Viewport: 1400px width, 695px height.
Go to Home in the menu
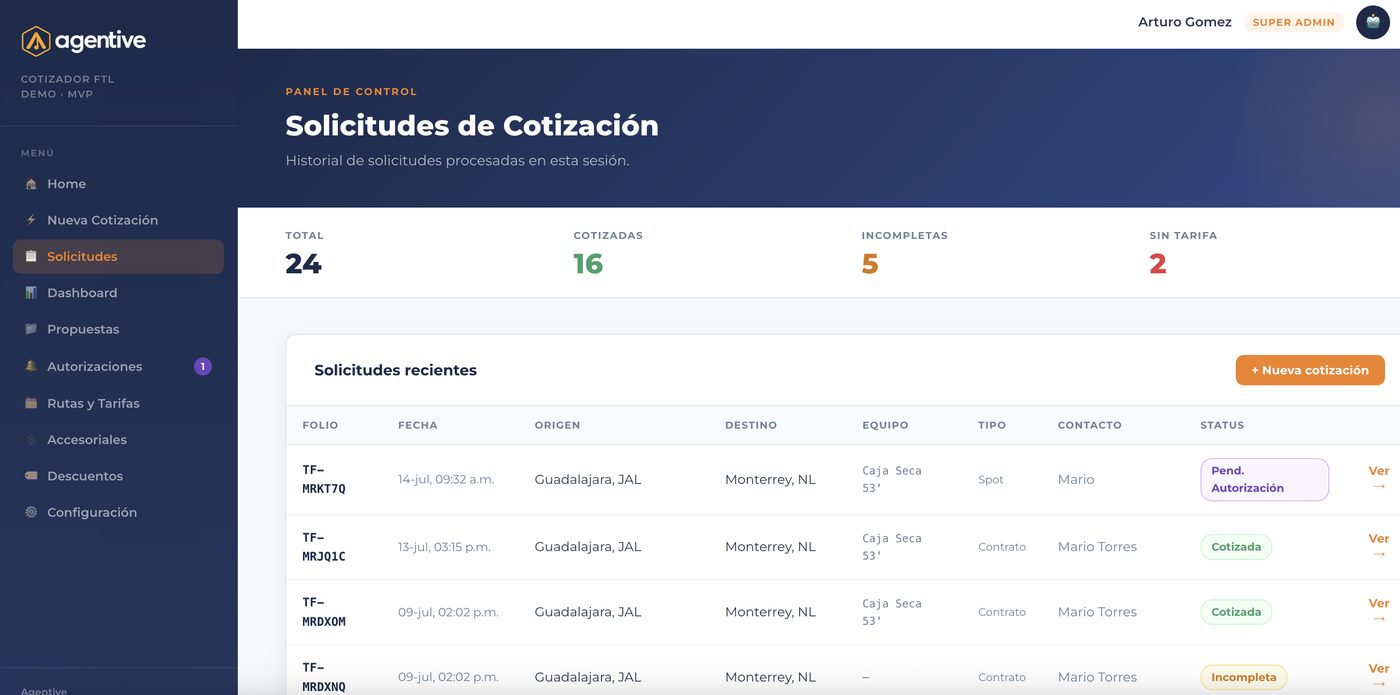118,184
